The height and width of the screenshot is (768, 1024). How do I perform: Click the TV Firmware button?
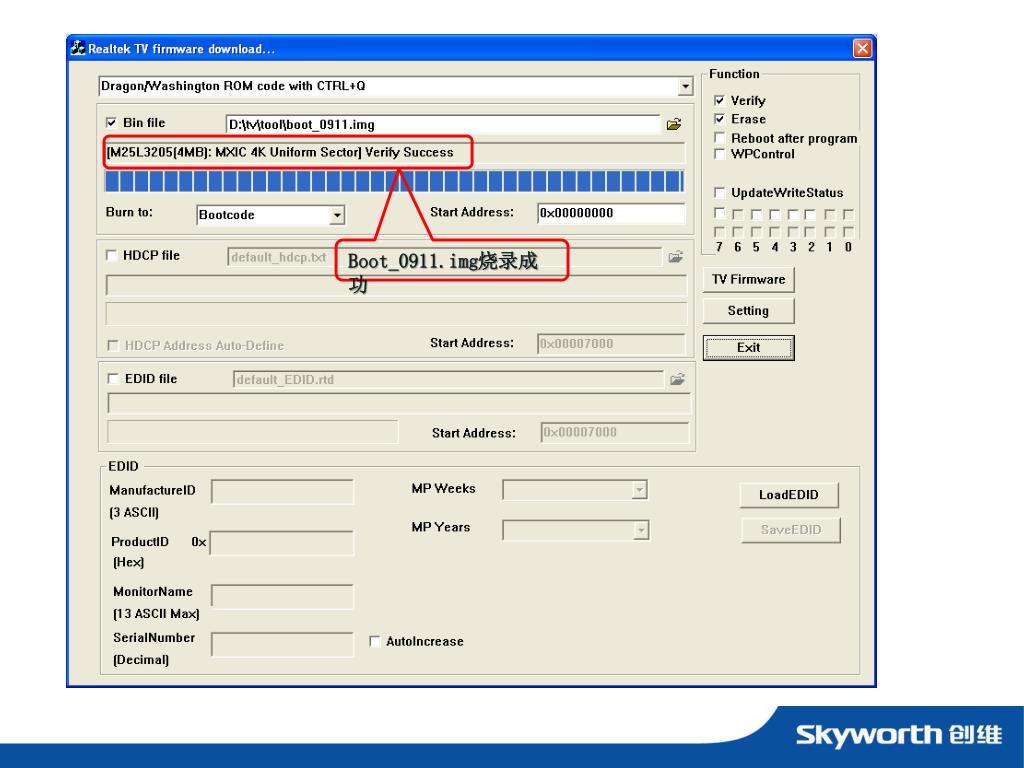coord(748,280)
